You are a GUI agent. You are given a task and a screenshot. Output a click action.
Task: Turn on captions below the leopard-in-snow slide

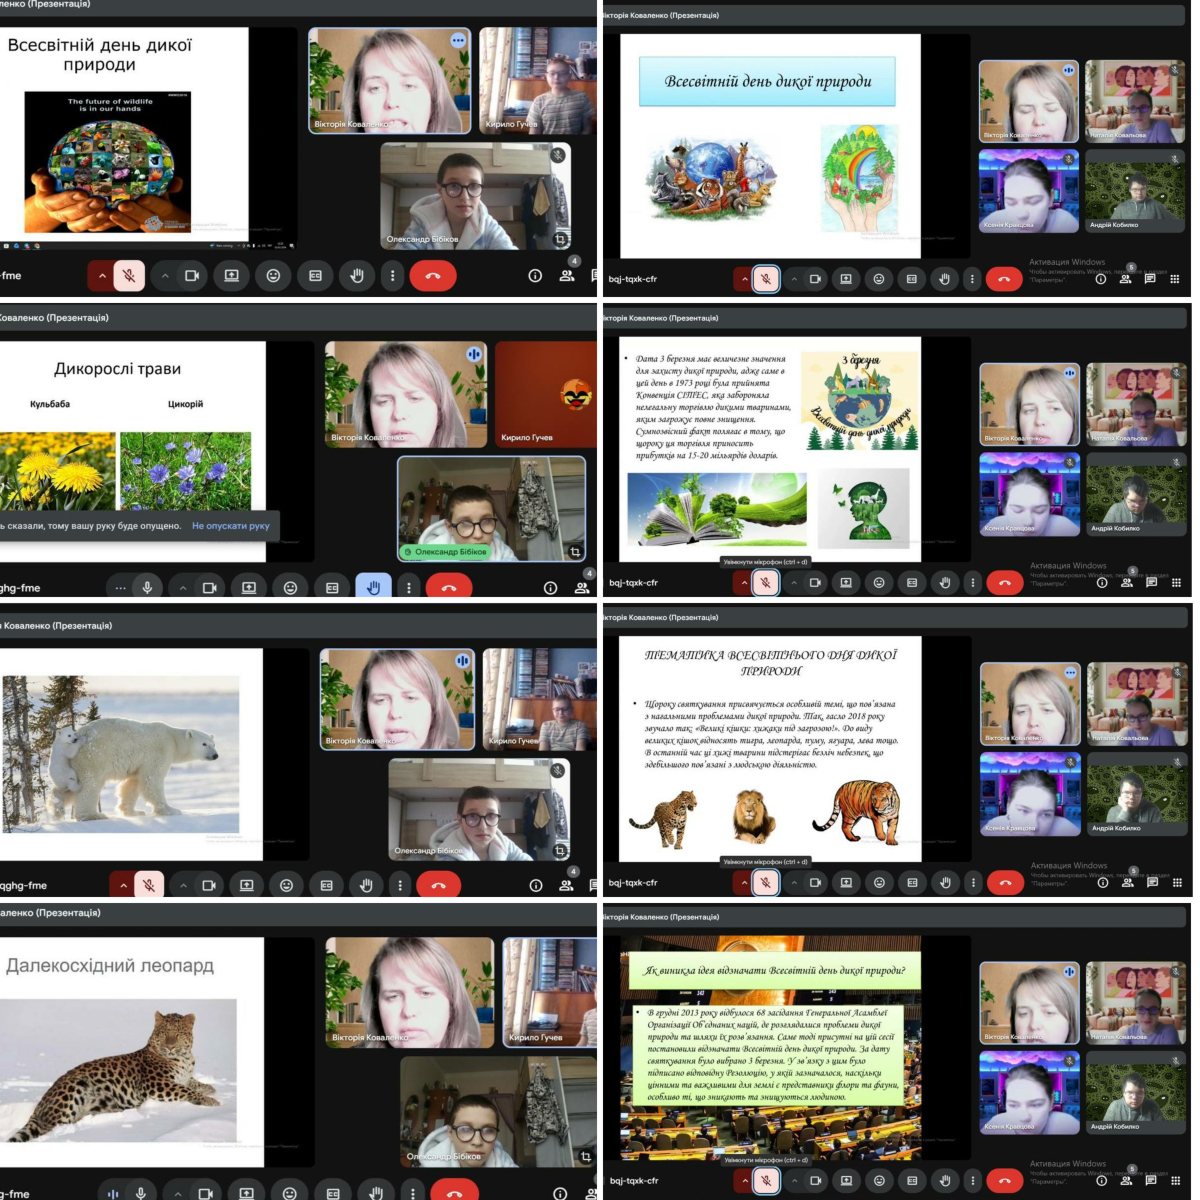(333, 1193)
